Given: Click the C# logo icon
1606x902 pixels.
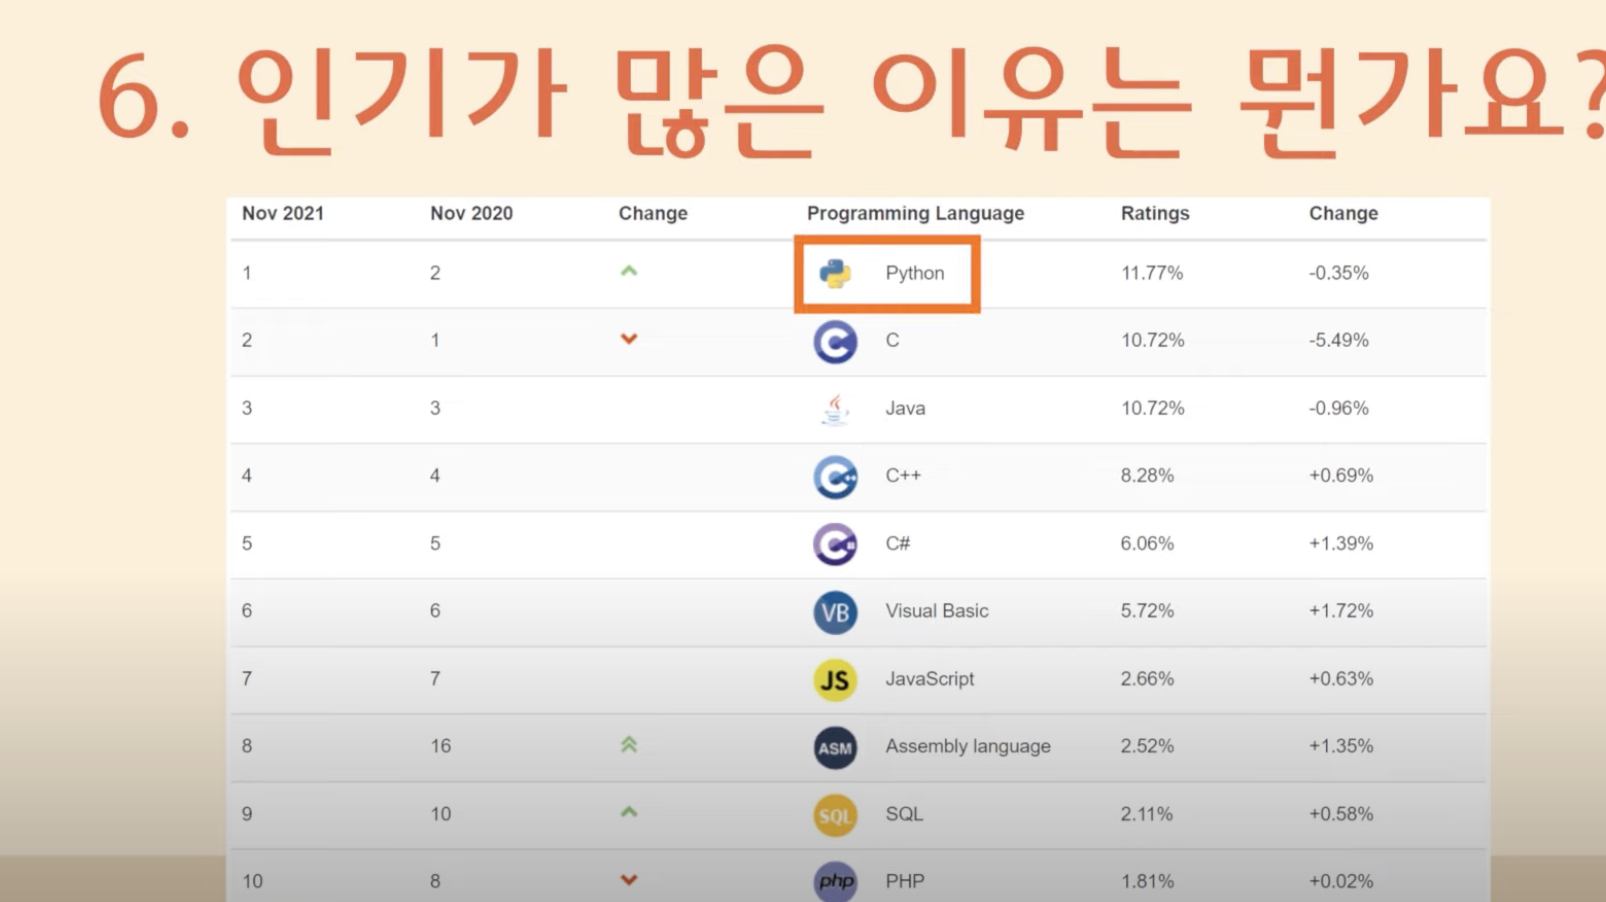Looking at the screenshot, I should click(x=835, y=544).
